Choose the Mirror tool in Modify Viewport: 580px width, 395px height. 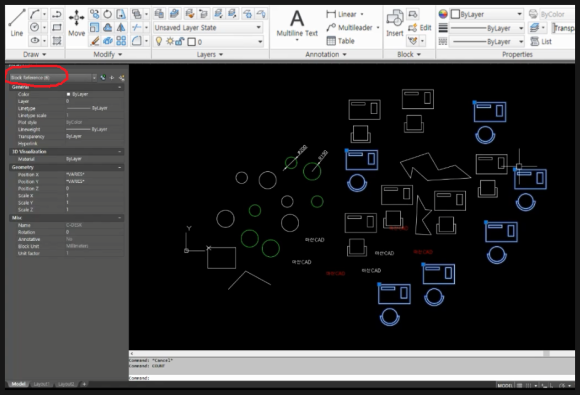click(x=121, y=27)
